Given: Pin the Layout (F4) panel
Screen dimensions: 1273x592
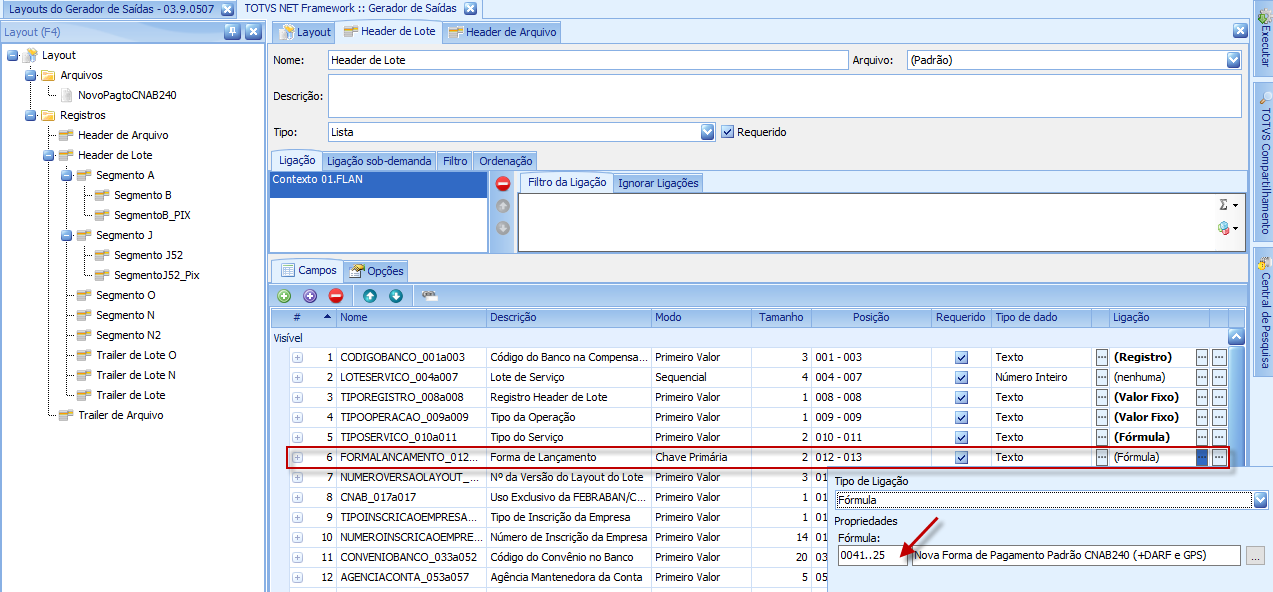Looking at the screenshot, I should point(233,32).
